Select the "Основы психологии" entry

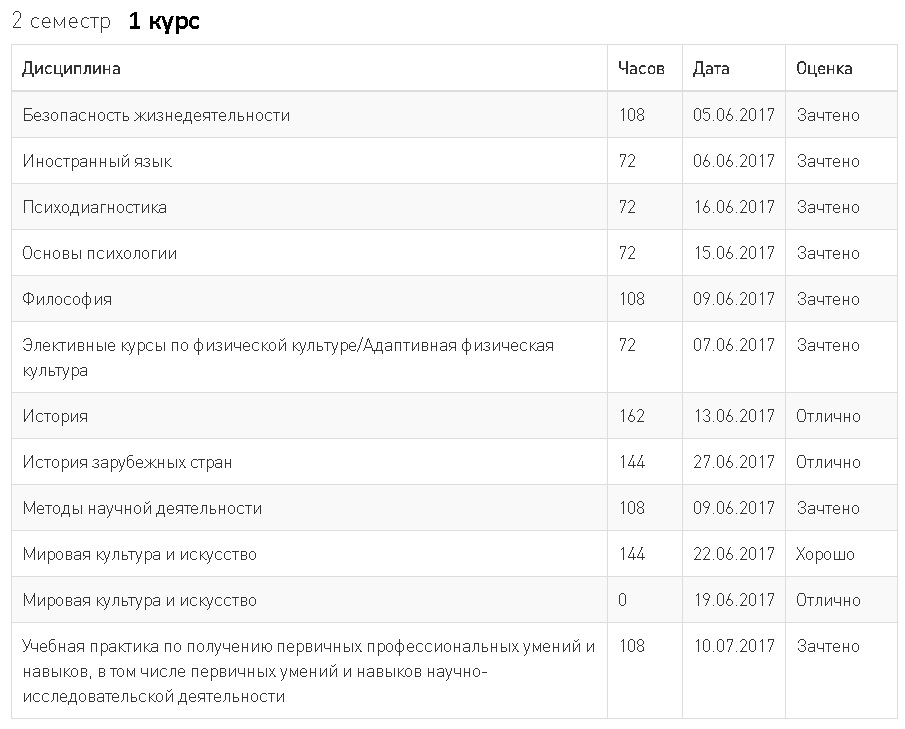click(x=100, y=253)
